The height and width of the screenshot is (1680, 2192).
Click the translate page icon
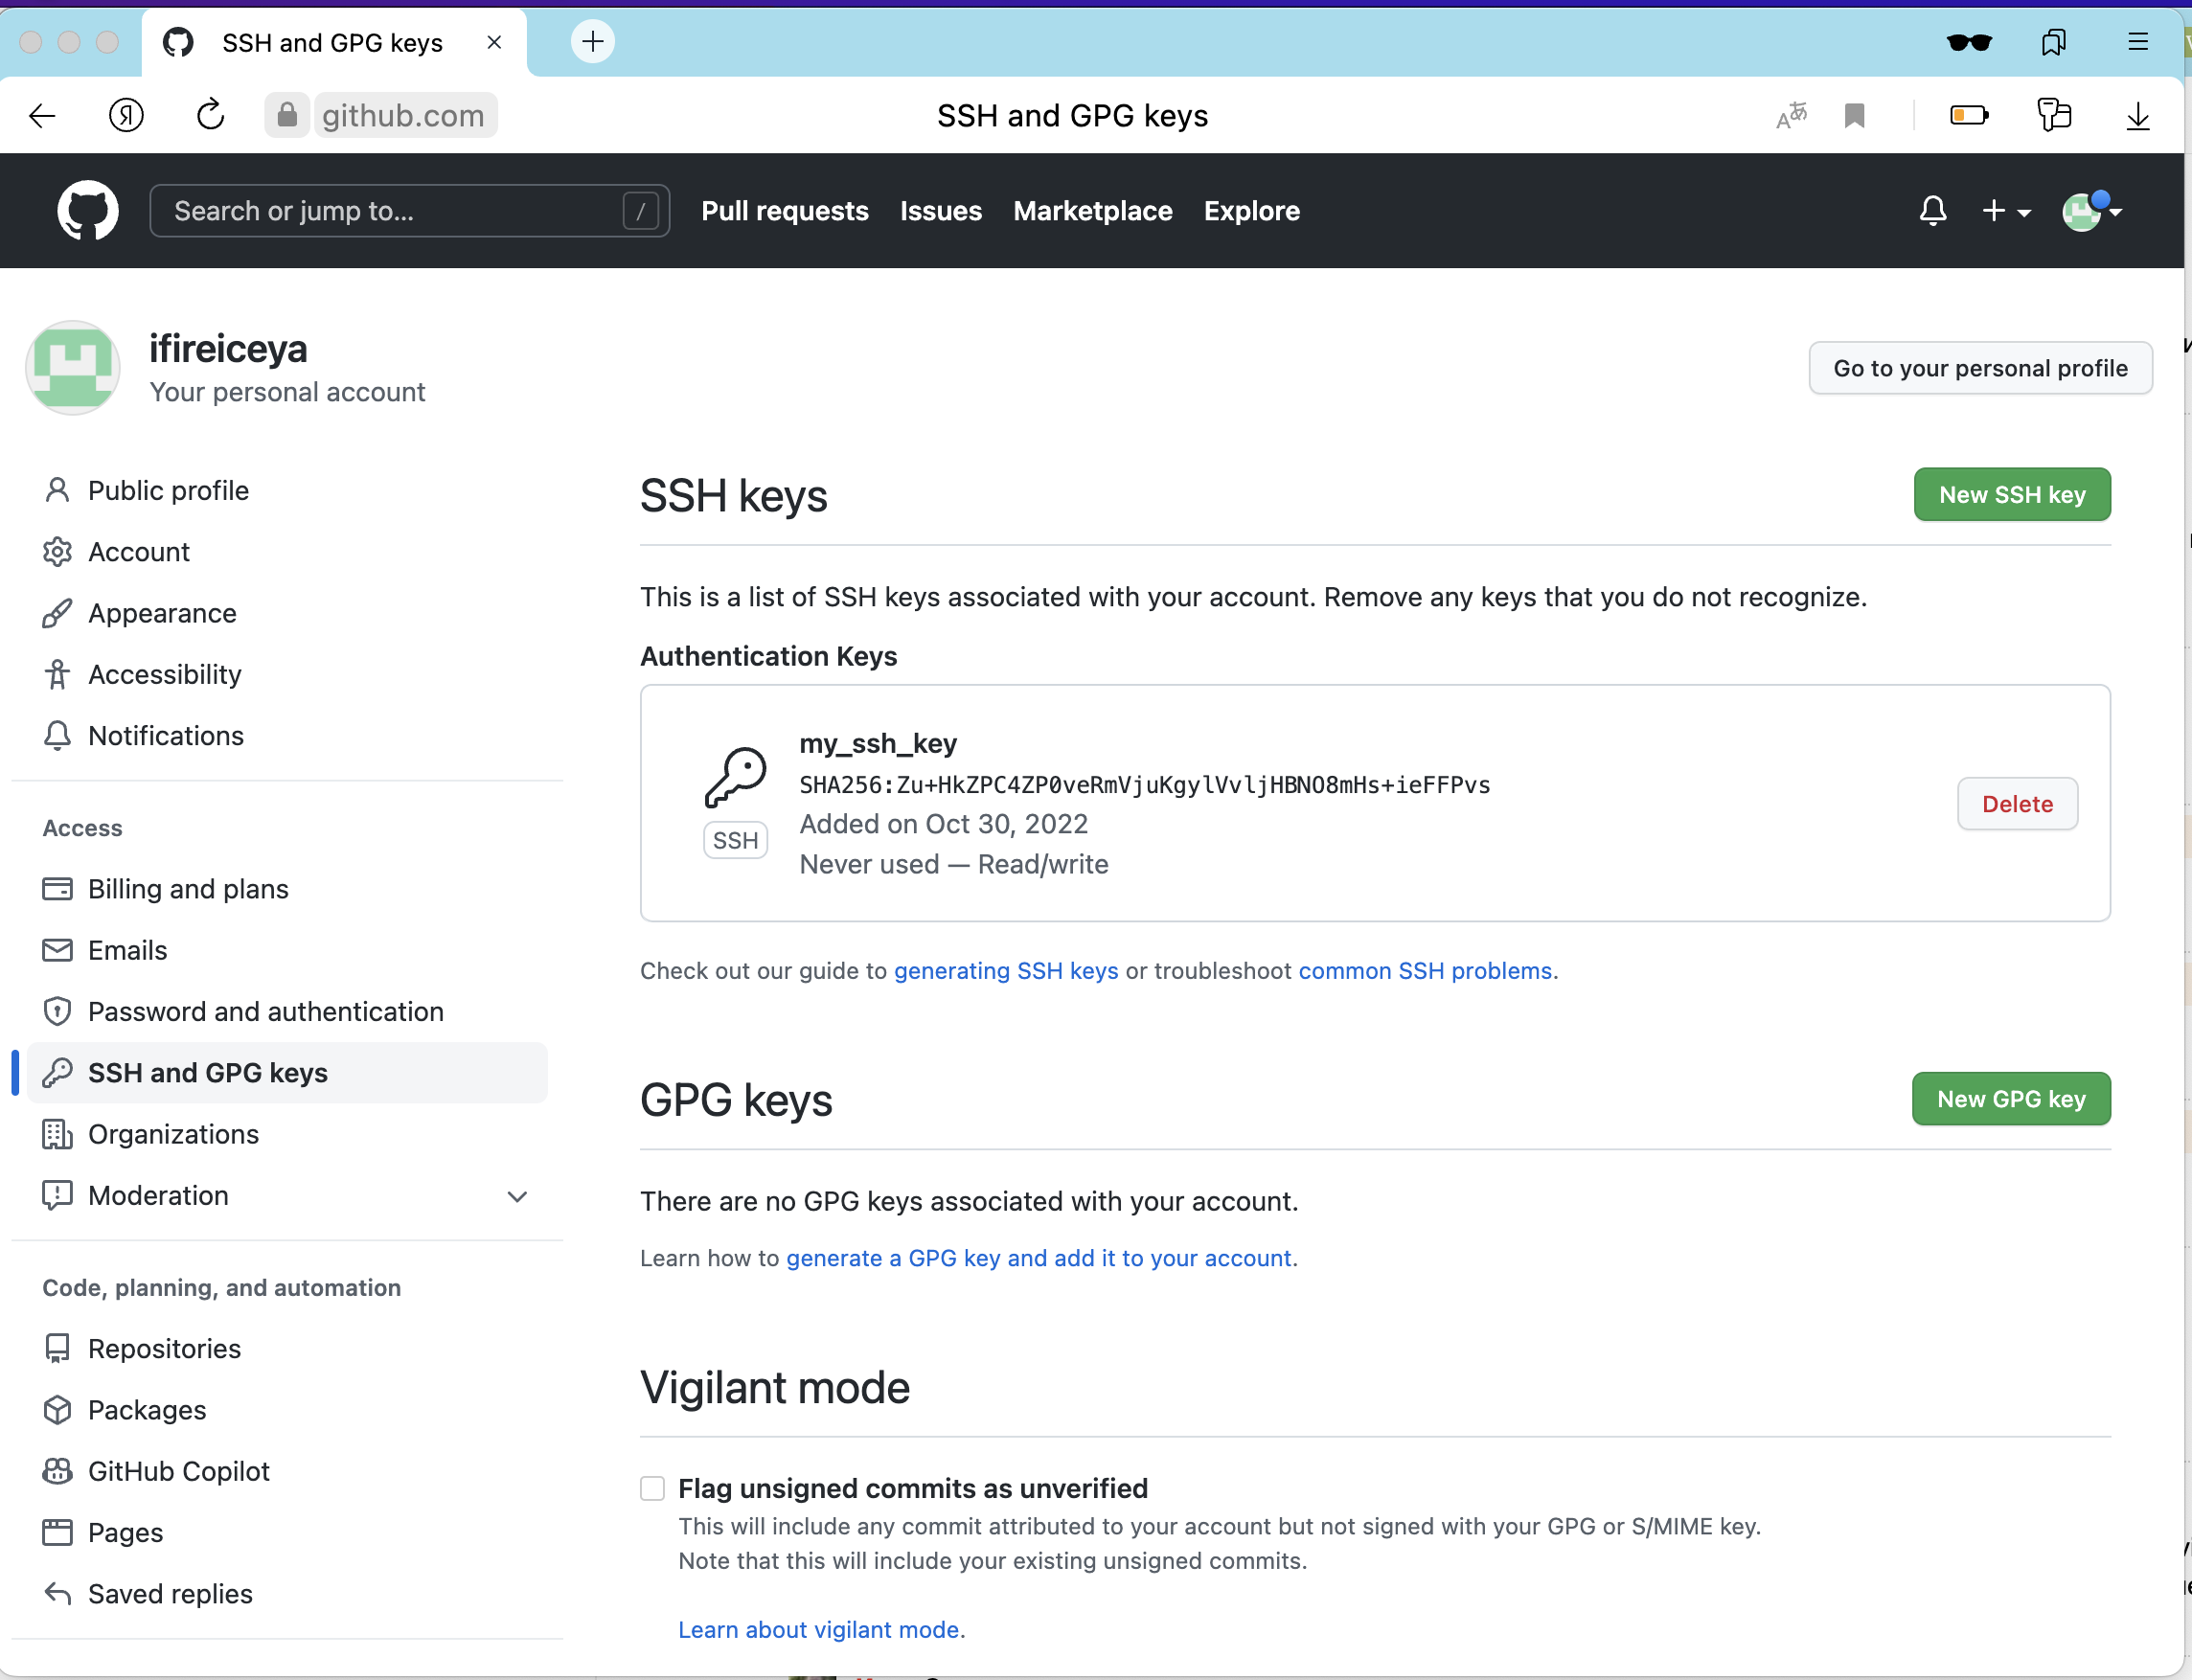pyautogui.click(x=1791, y=116)
